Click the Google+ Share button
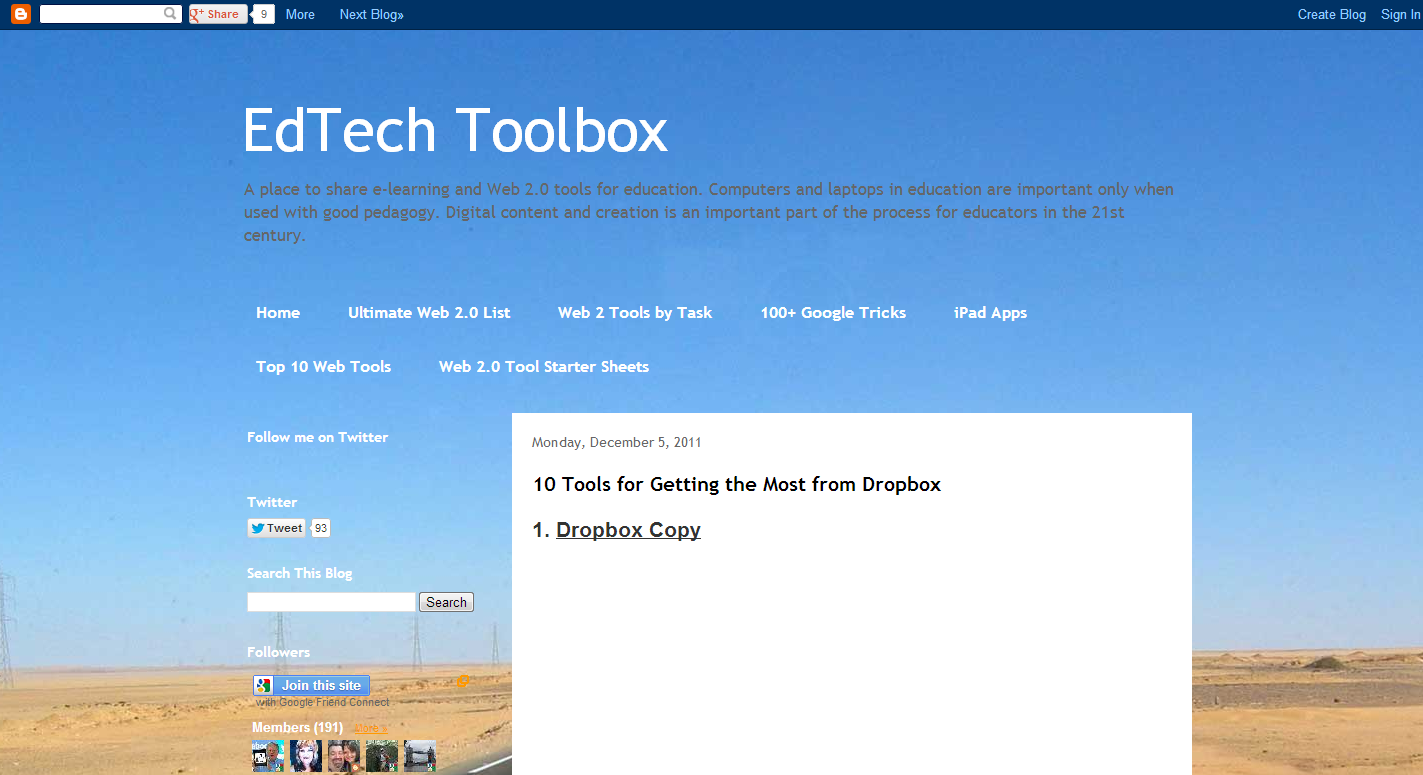 click(218, 14)
